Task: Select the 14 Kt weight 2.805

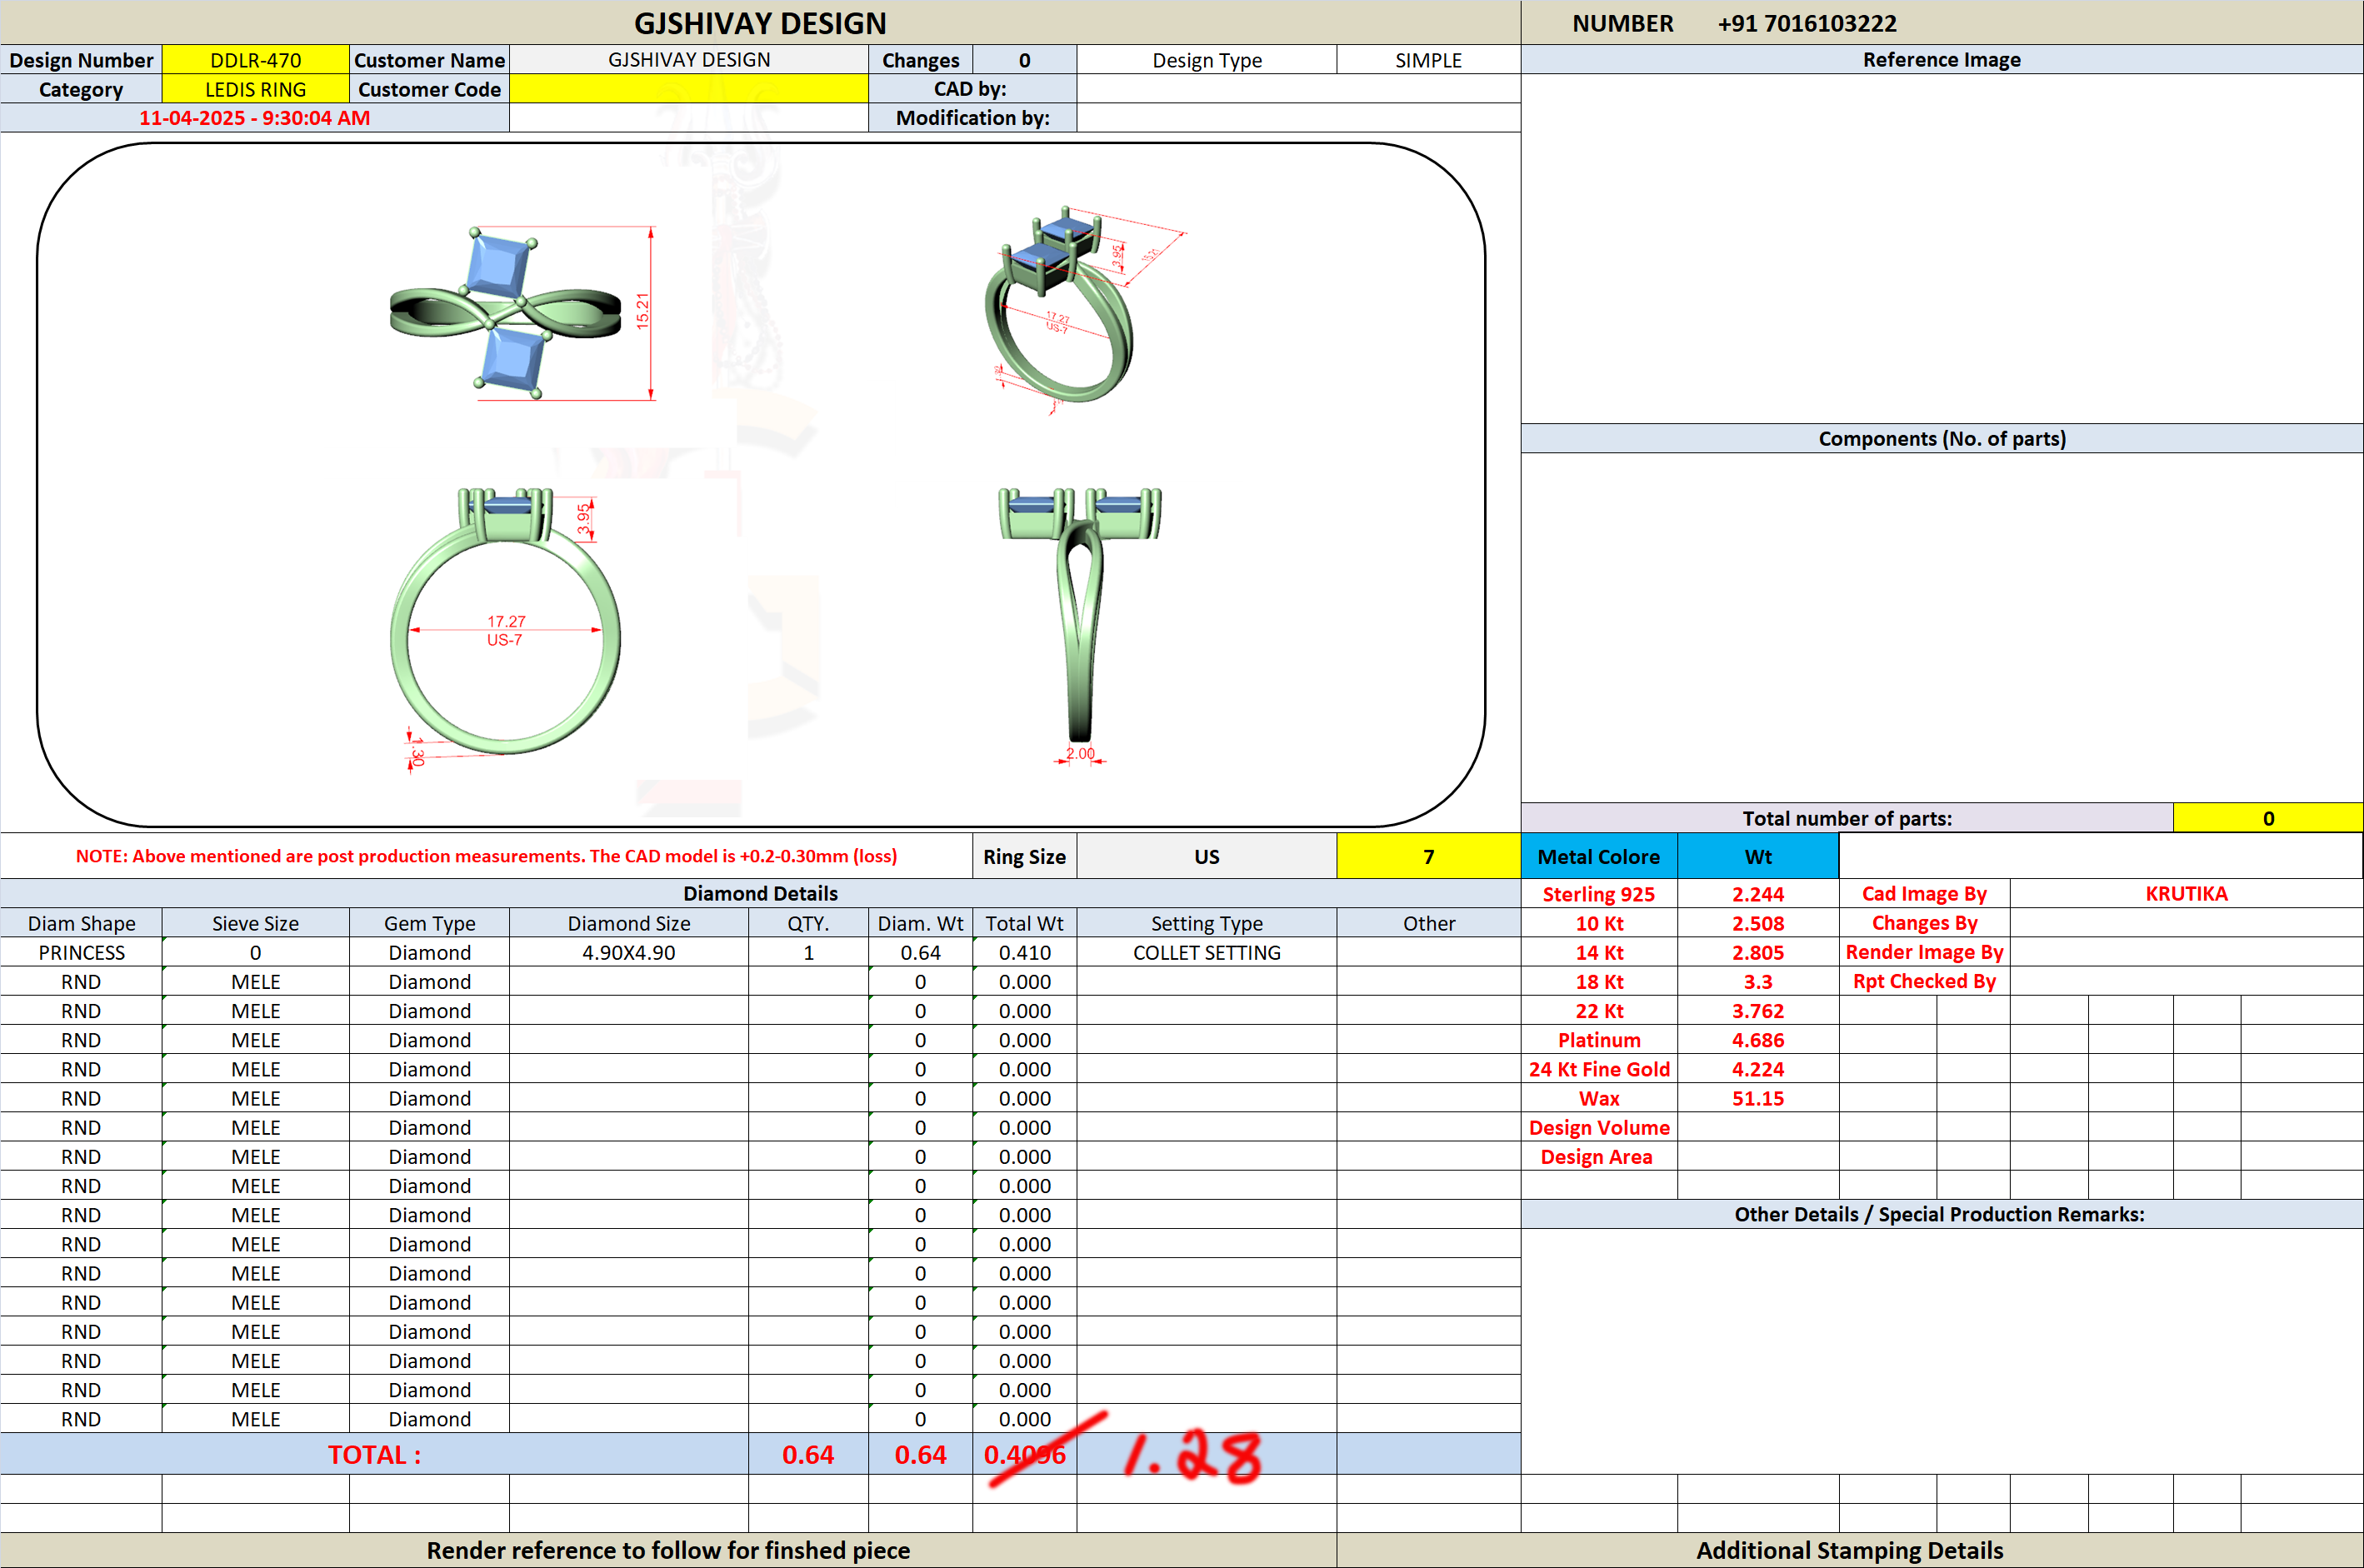Action: (1758, 952)
